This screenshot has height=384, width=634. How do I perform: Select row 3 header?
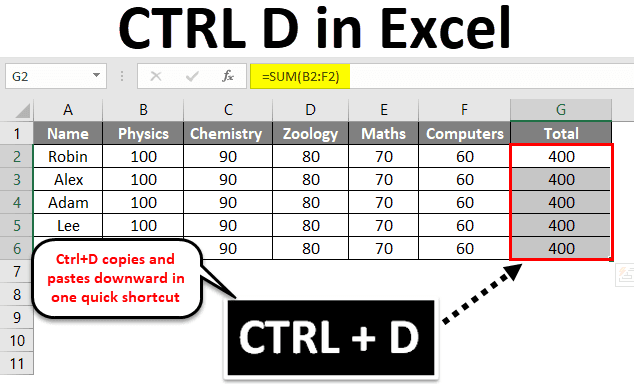click(x=17, y=179)
